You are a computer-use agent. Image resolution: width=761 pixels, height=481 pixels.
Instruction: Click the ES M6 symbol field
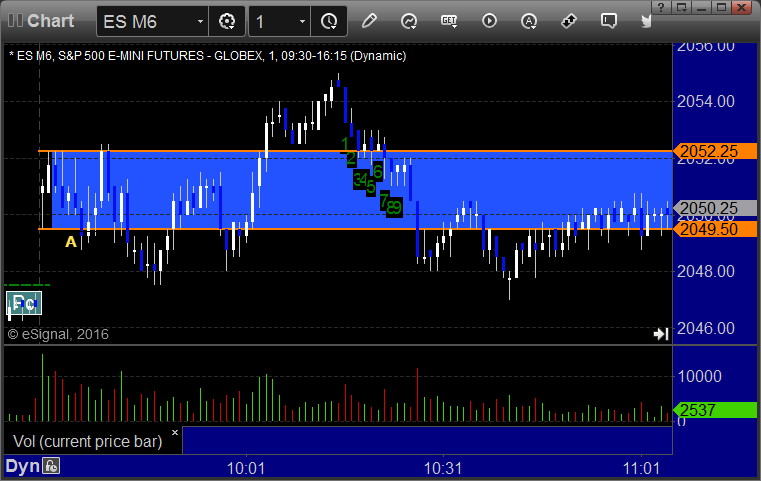coord(152,21)
